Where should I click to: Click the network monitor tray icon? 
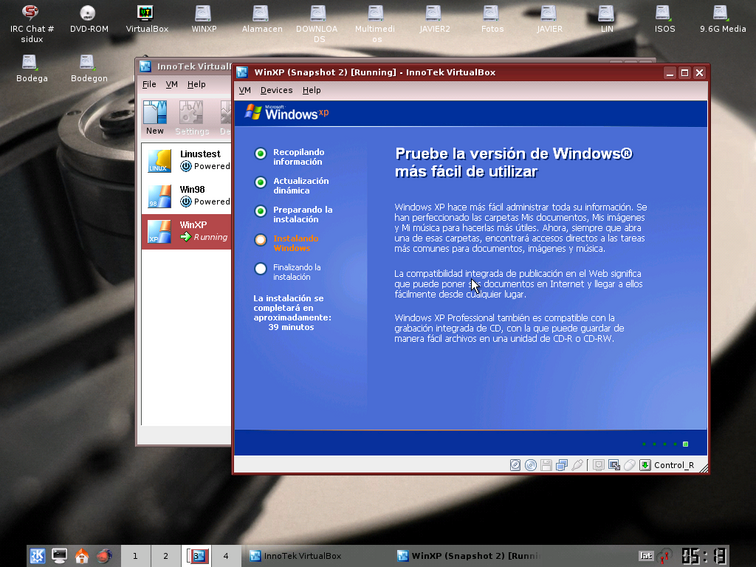pyautogui.click(x=665, y=556)
